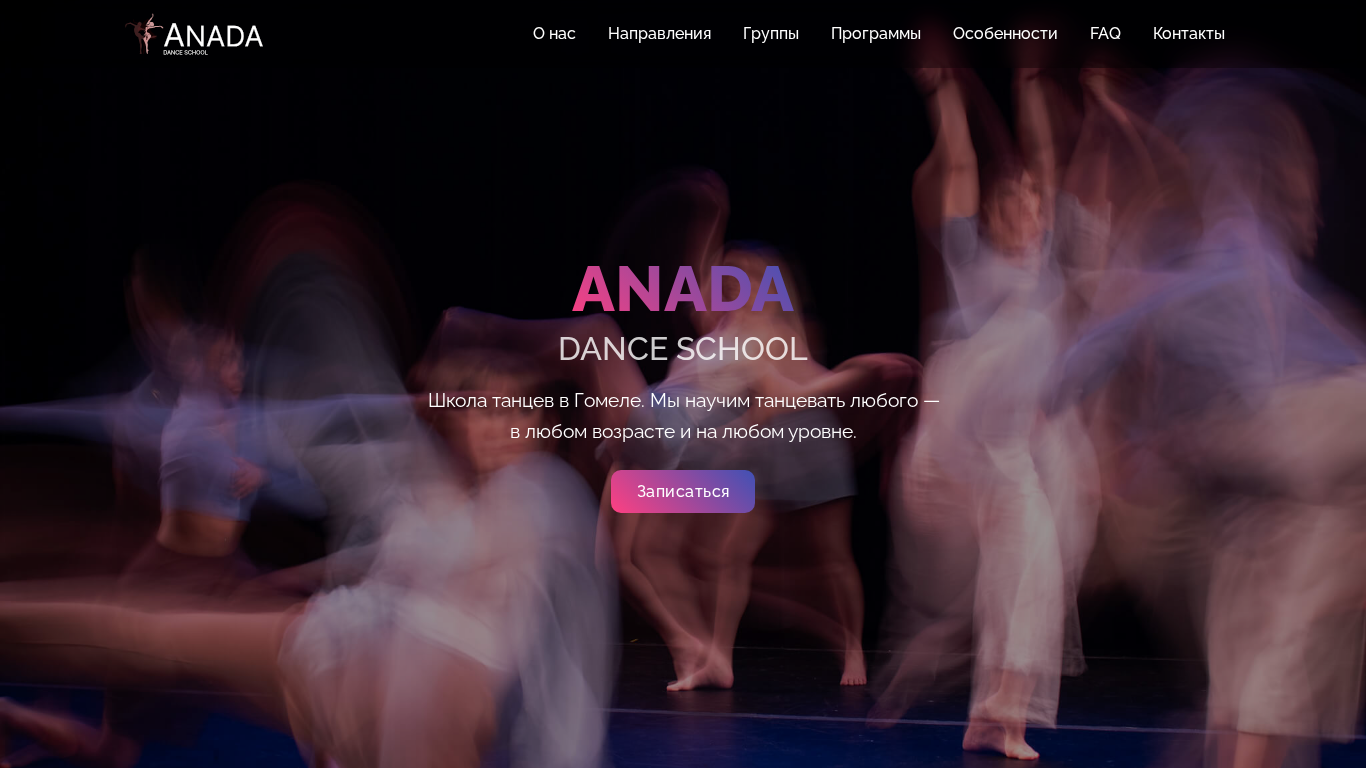This screenshot has height=768, width=1366.
Task: Open the ANADA logo text in header
Action: 213,35
